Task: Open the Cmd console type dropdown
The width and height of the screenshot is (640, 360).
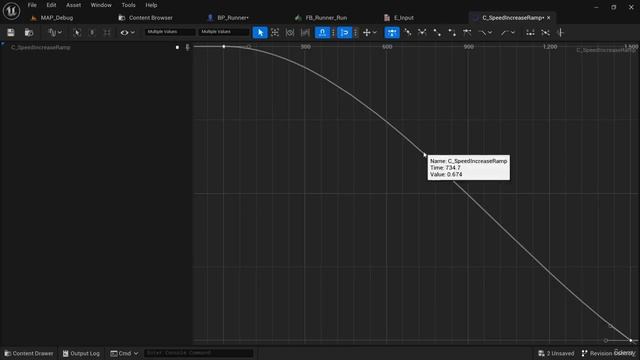Action: pyautogui.click(x=124, y=353)
